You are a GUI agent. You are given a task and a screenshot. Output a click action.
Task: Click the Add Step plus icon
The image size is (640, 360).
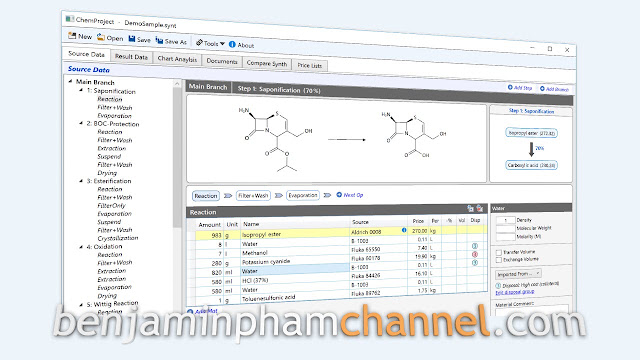510,87
